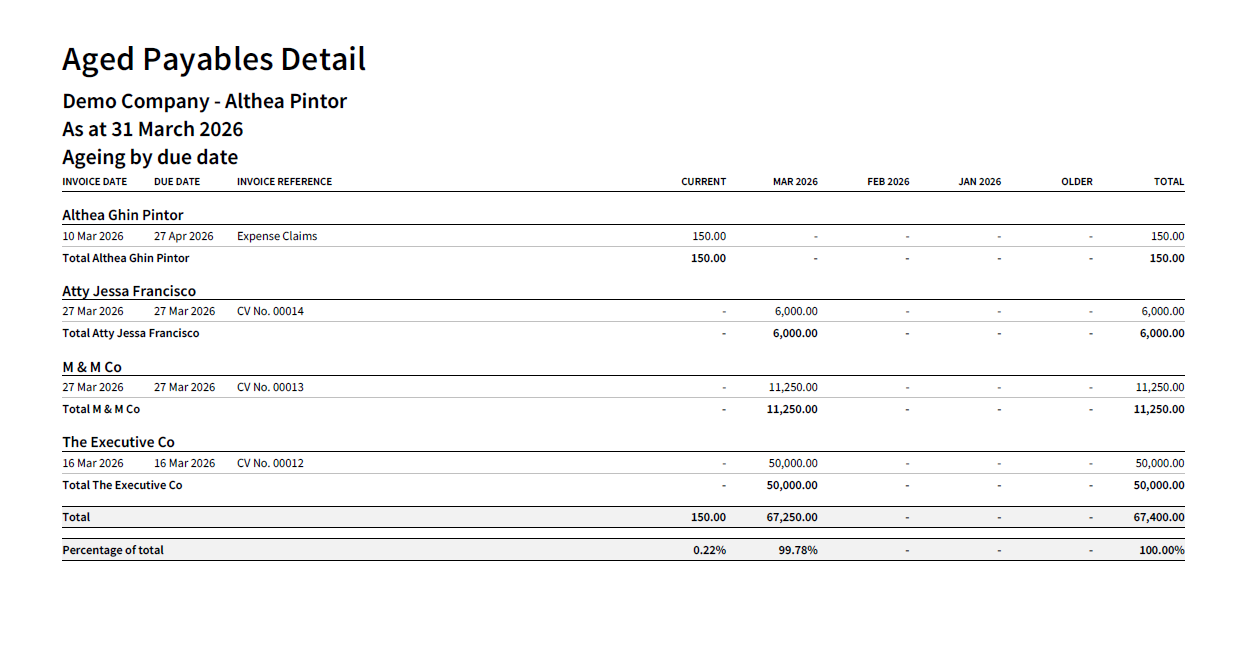Open the Expense Claims invoice reference
Image resolution: width=1245 pixels, height=672 pixels.
pyautogui.click(x=277, y=237)
